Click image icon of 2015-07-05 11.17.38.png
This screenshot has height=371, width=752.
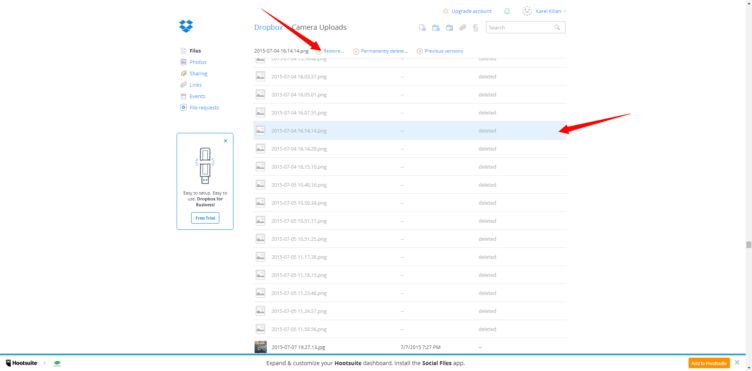click(x=260, y=257)
